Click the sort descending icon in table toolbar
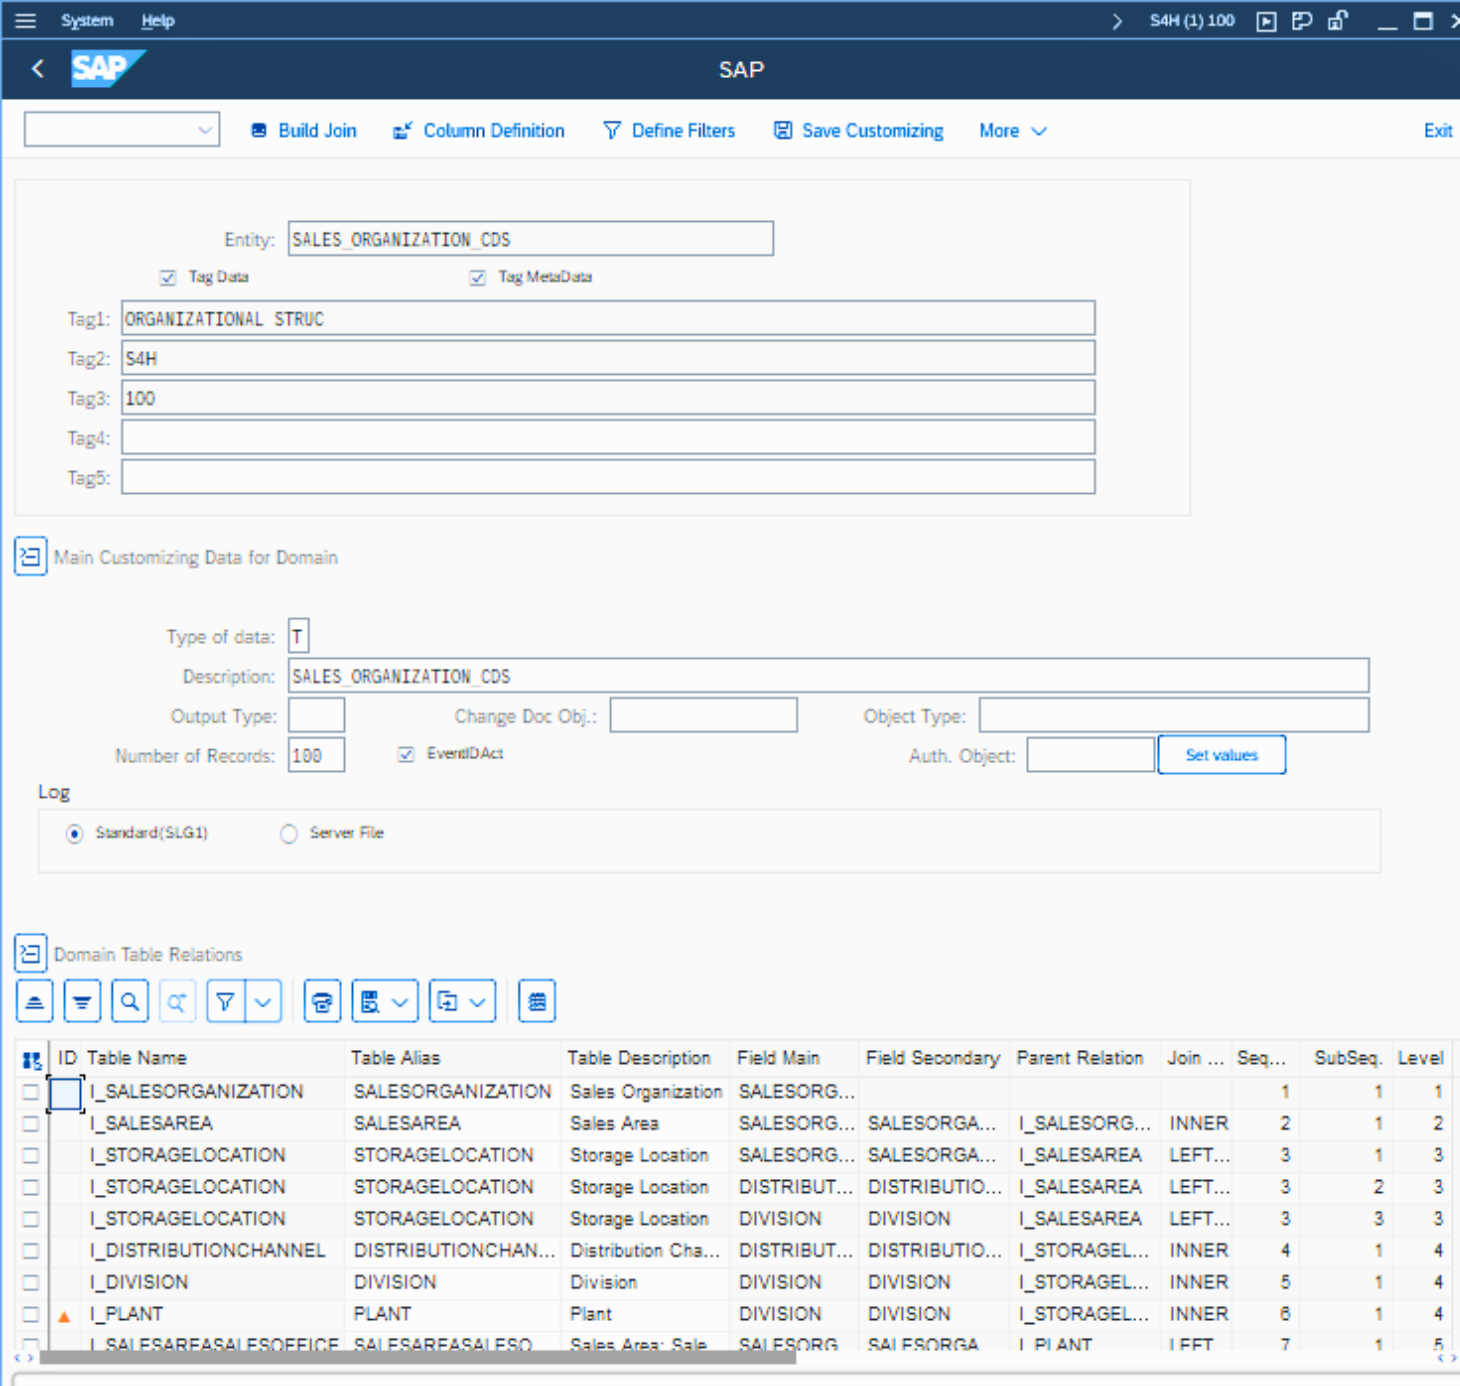 click(x=82, y=1001)
